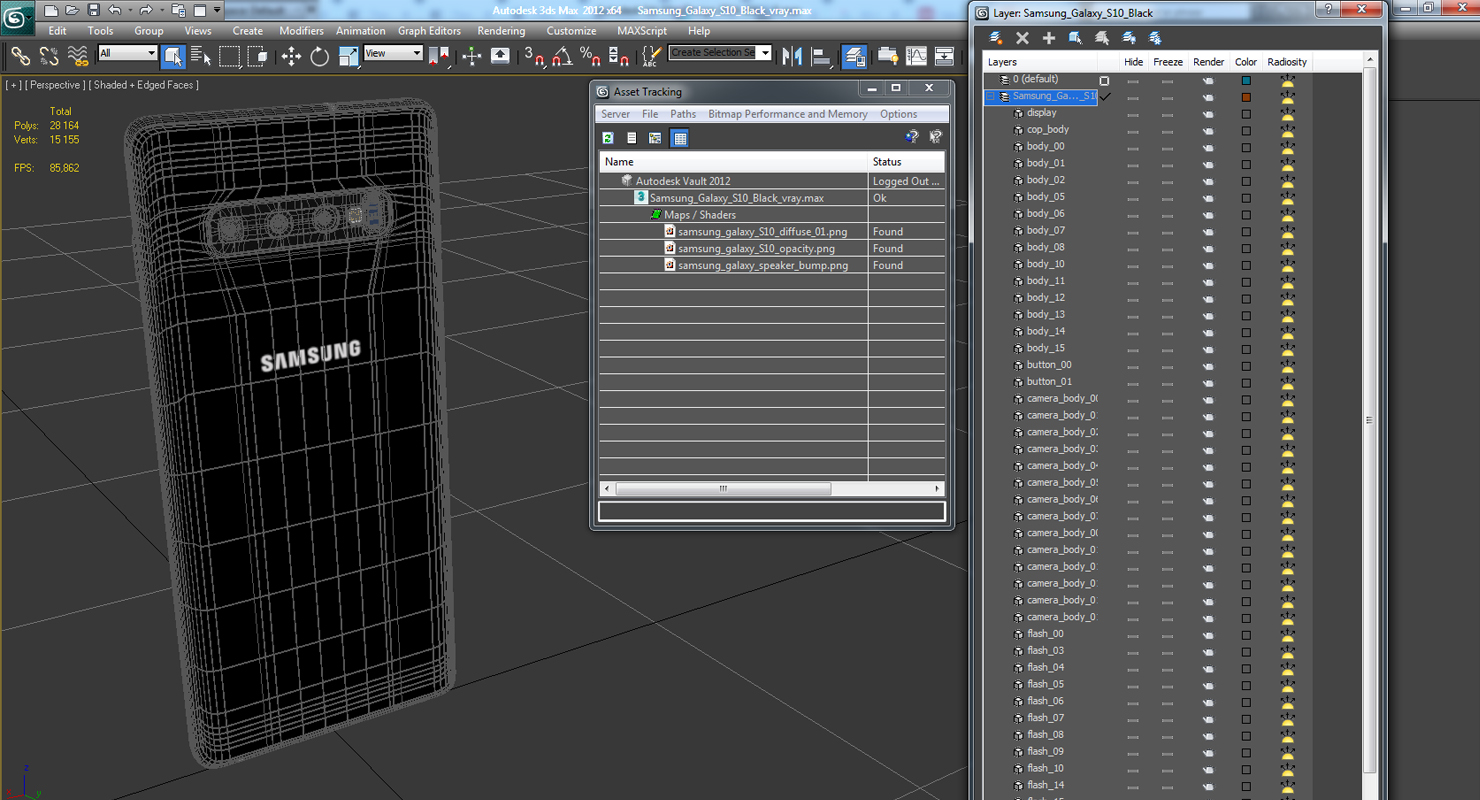Image resolution: width=1480 pixels, height=800 pixels.
Task: Click Asset Tracking status log icon
Action: 631,138
